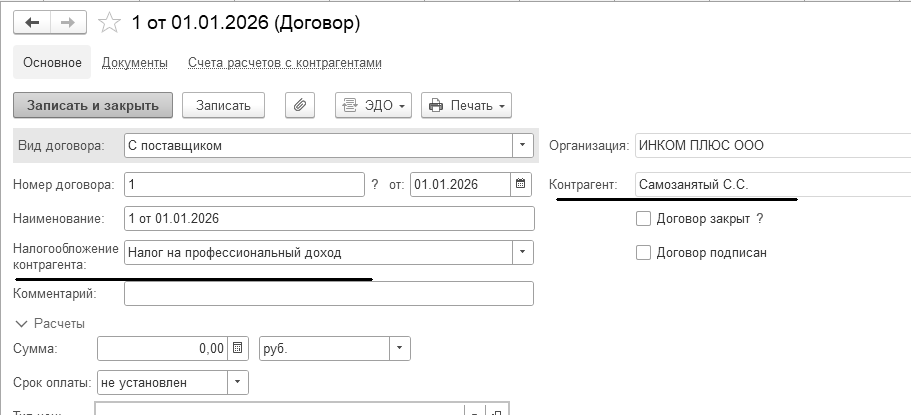
Task: Enable the Договор закрыт checkbox
Action: pos(644,219)
